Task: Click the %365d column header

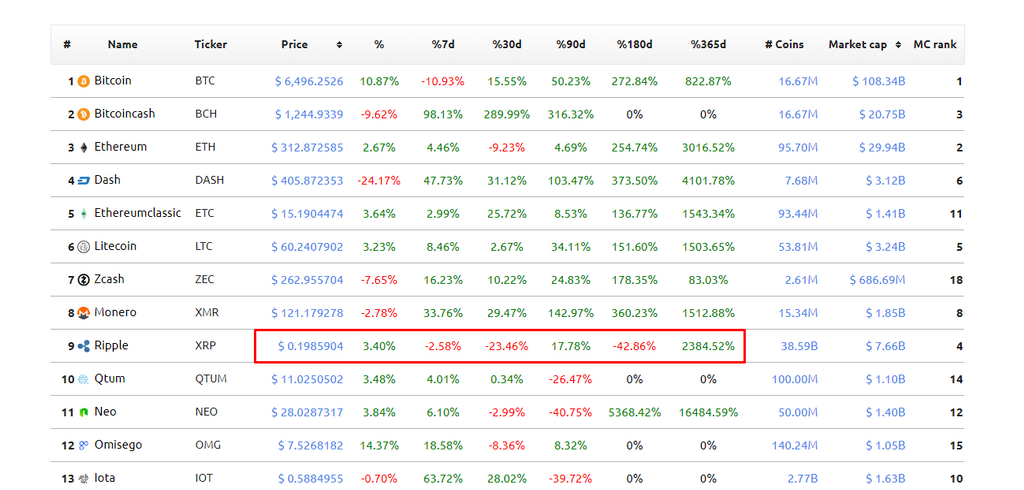Action: 709,45
